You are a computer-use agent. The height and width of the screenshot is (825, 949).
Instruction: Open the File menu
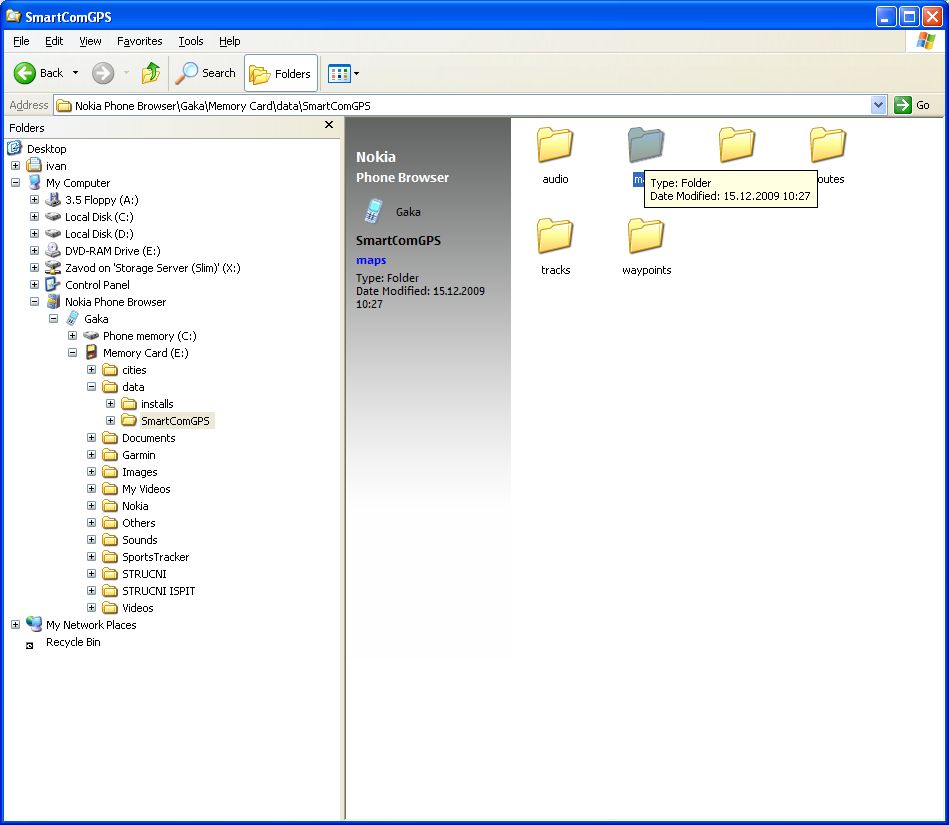[21, 41]
